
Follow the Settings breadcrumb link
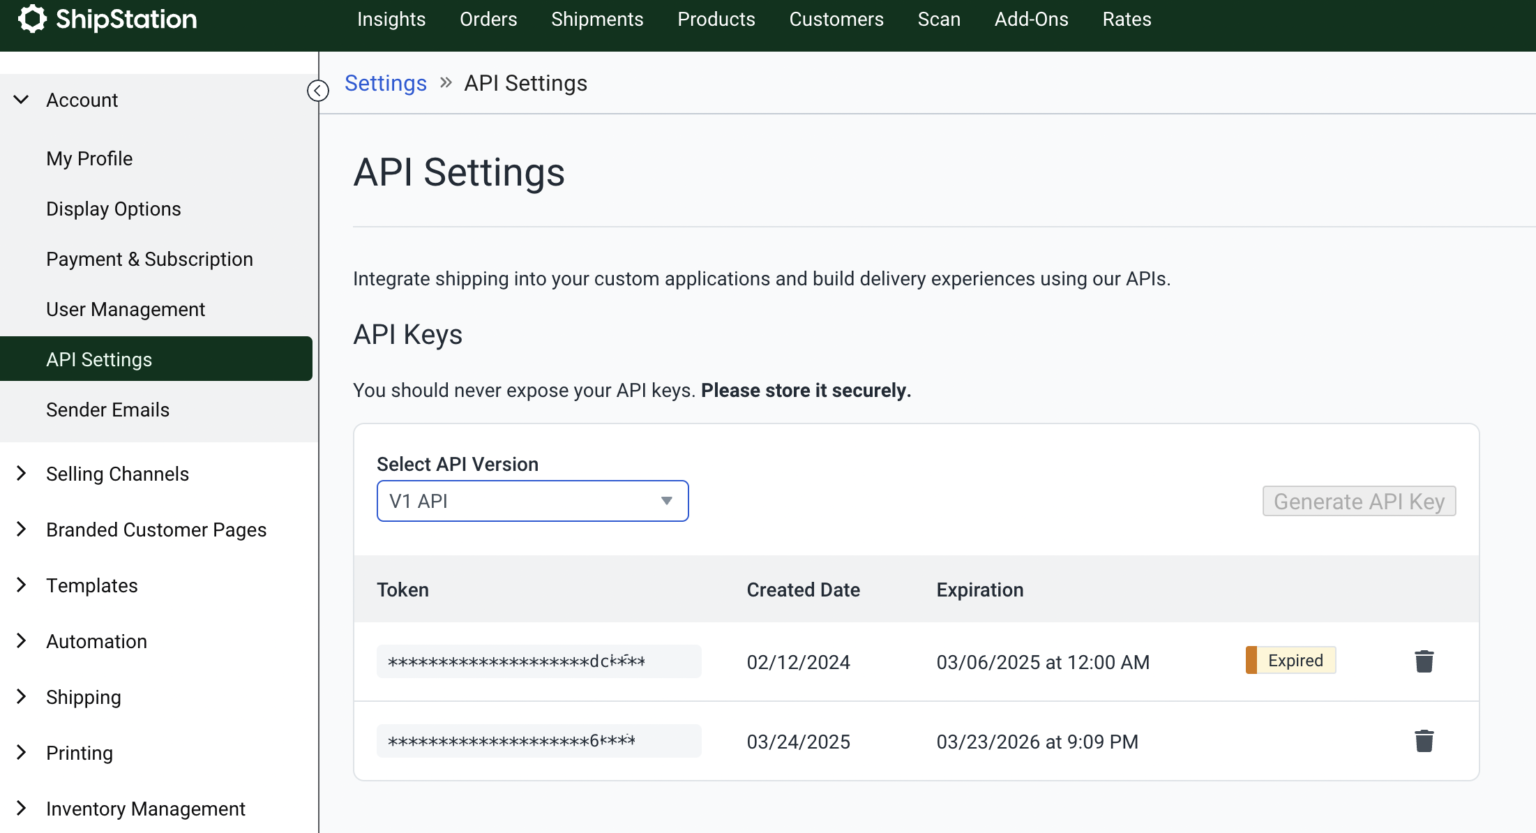[385, 83]
